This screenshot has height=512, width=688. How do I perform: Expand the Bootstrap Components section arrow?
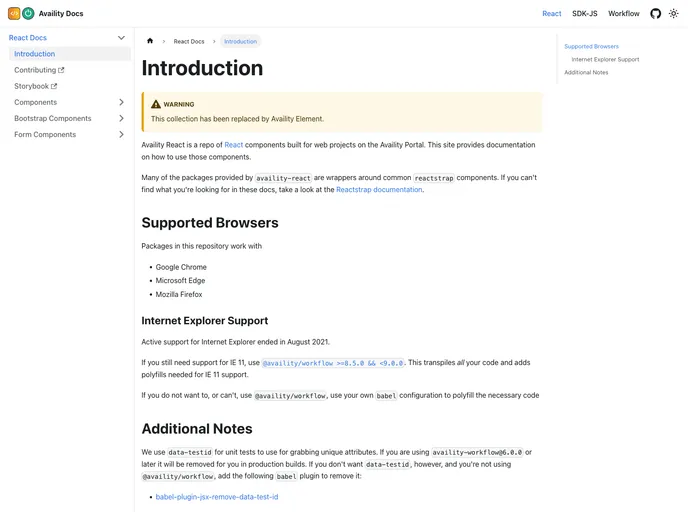pyautogui.click(x=121, y=118)
